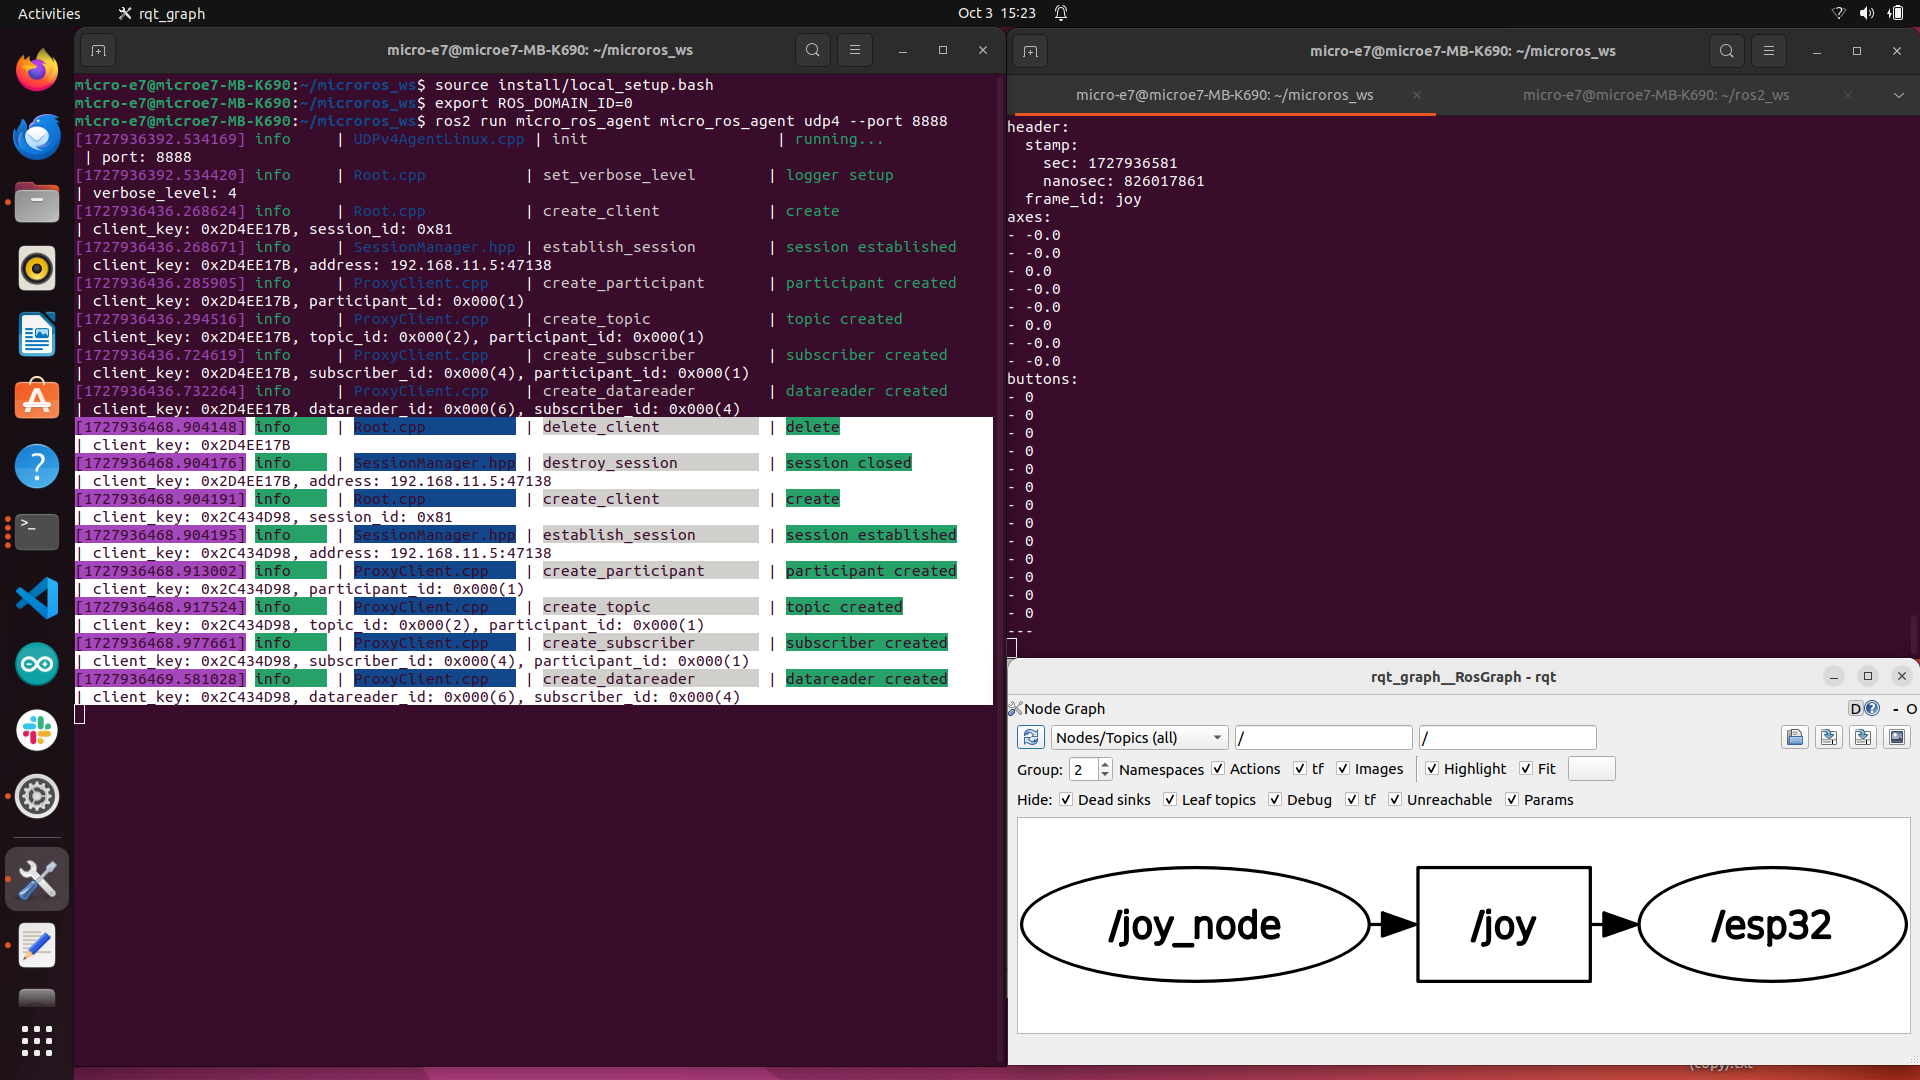
Task: Open Thunderbird mail from the dock
Action: click(37, 136)
